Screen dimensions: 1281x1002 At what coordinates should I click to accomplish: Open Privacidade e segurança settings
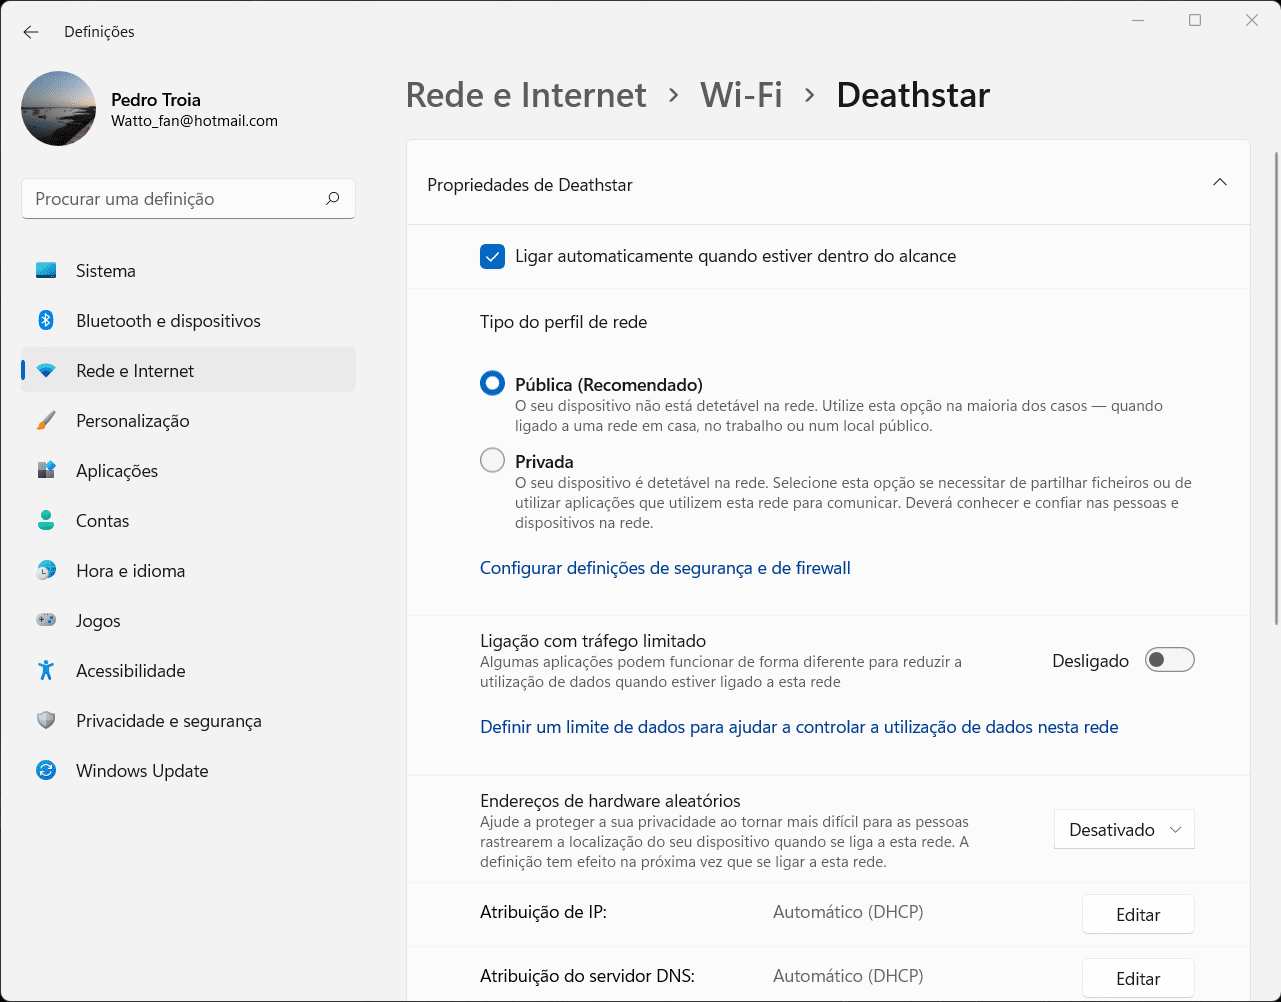(x=168, y=721)
